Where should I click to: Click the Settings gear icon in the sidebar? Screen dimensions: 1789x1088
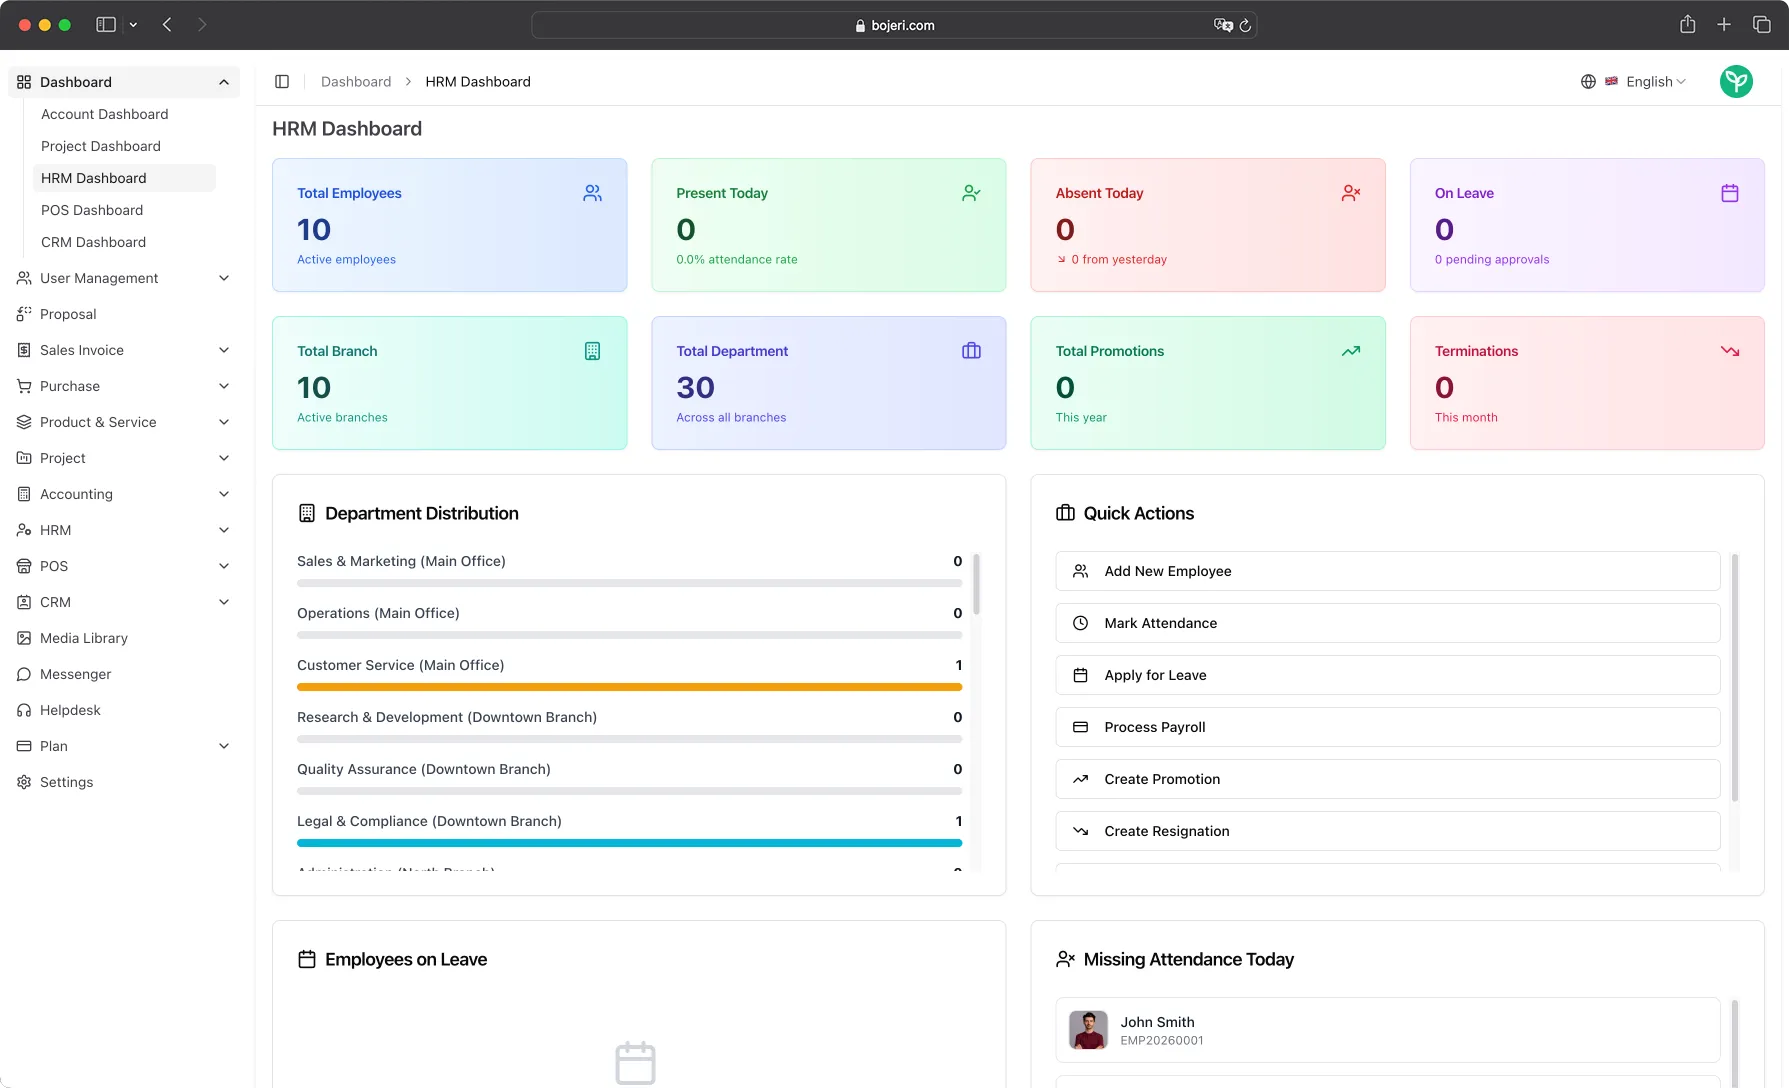(x=24, y=782)
